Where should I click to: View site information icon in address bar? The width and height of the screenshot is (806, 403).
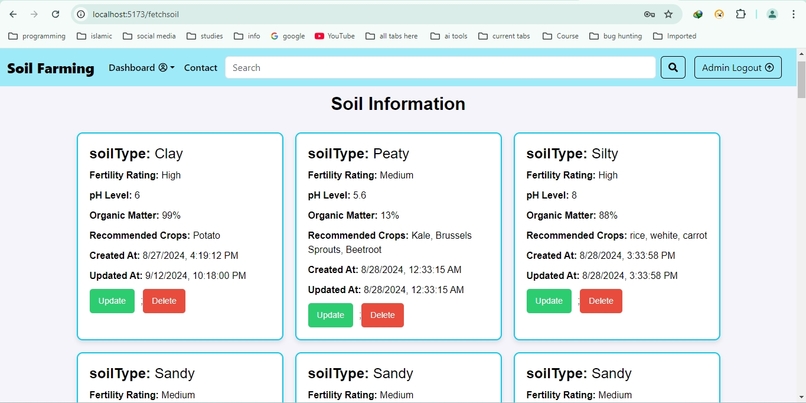[x=81, y=14]
